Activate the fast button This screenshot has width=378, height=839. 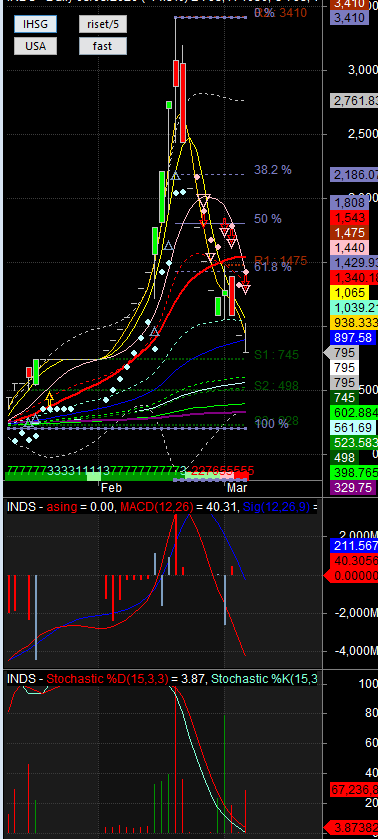click(x=103, y=46)
